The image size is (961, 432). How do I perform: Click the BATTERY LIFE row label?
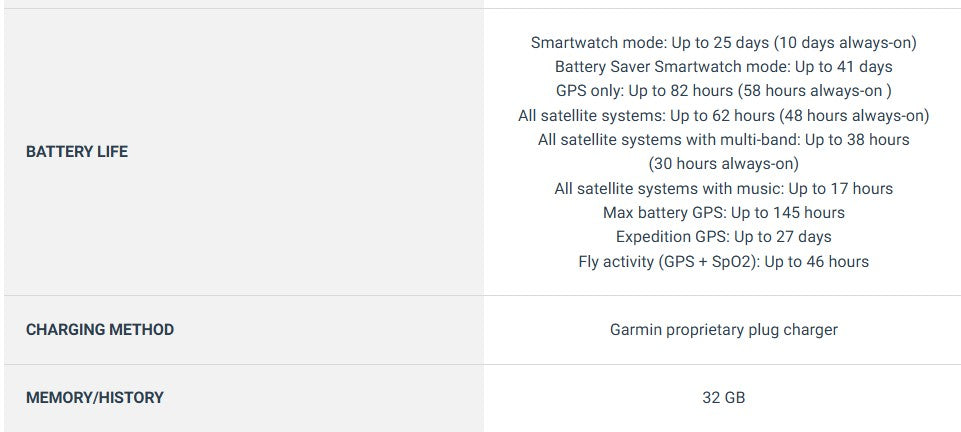[x=77, y=153]
